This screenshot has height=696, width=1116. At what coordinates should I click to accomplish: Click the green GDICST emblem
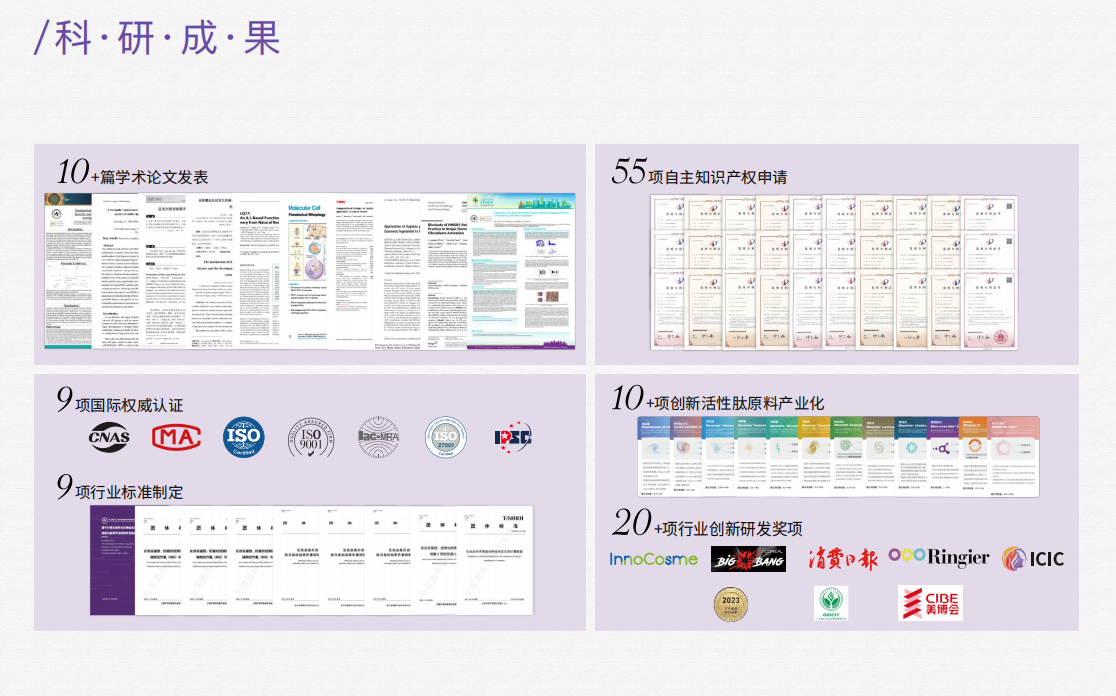click(829, 603)
